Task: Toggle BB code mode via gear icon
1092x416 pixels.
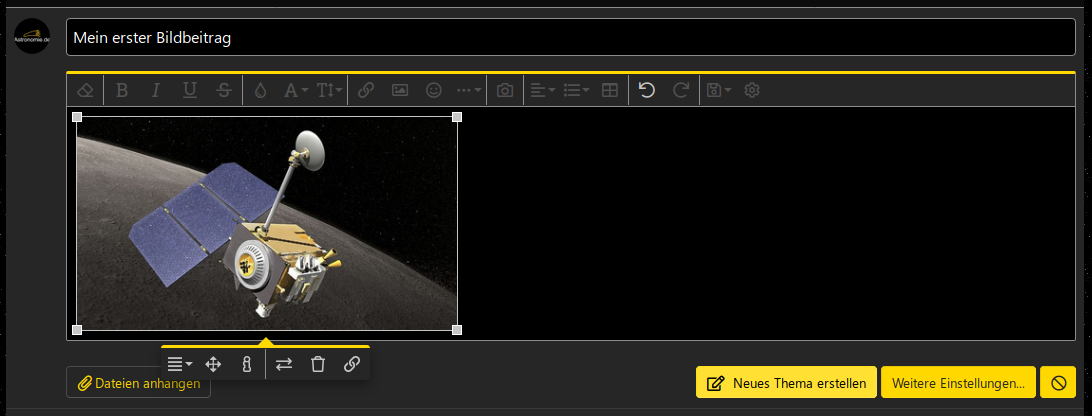Action: coord(751,90)
